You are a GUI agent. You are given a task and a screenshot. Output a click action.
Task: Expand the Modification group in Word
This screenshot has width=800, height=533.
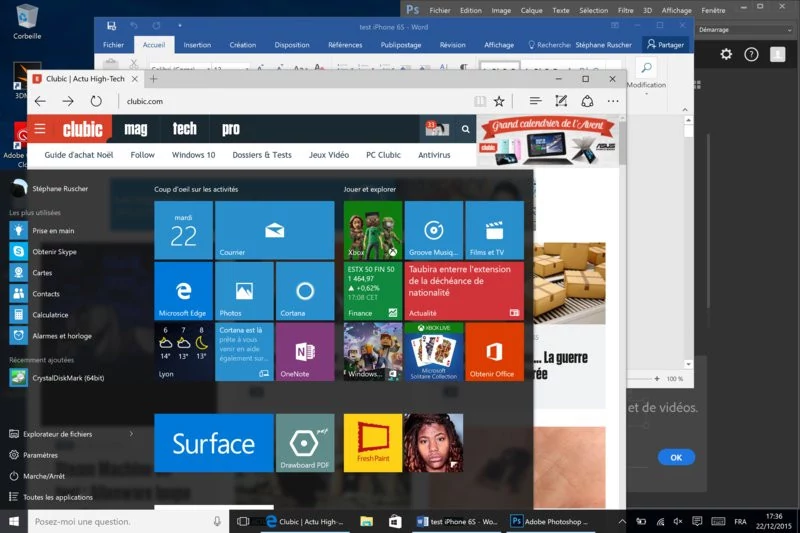tap(646, 94)
